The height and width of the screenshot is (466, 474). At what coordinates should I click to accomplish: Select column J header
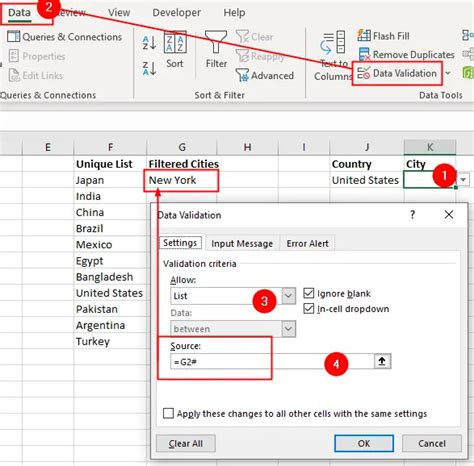click(x=367, y=147)
